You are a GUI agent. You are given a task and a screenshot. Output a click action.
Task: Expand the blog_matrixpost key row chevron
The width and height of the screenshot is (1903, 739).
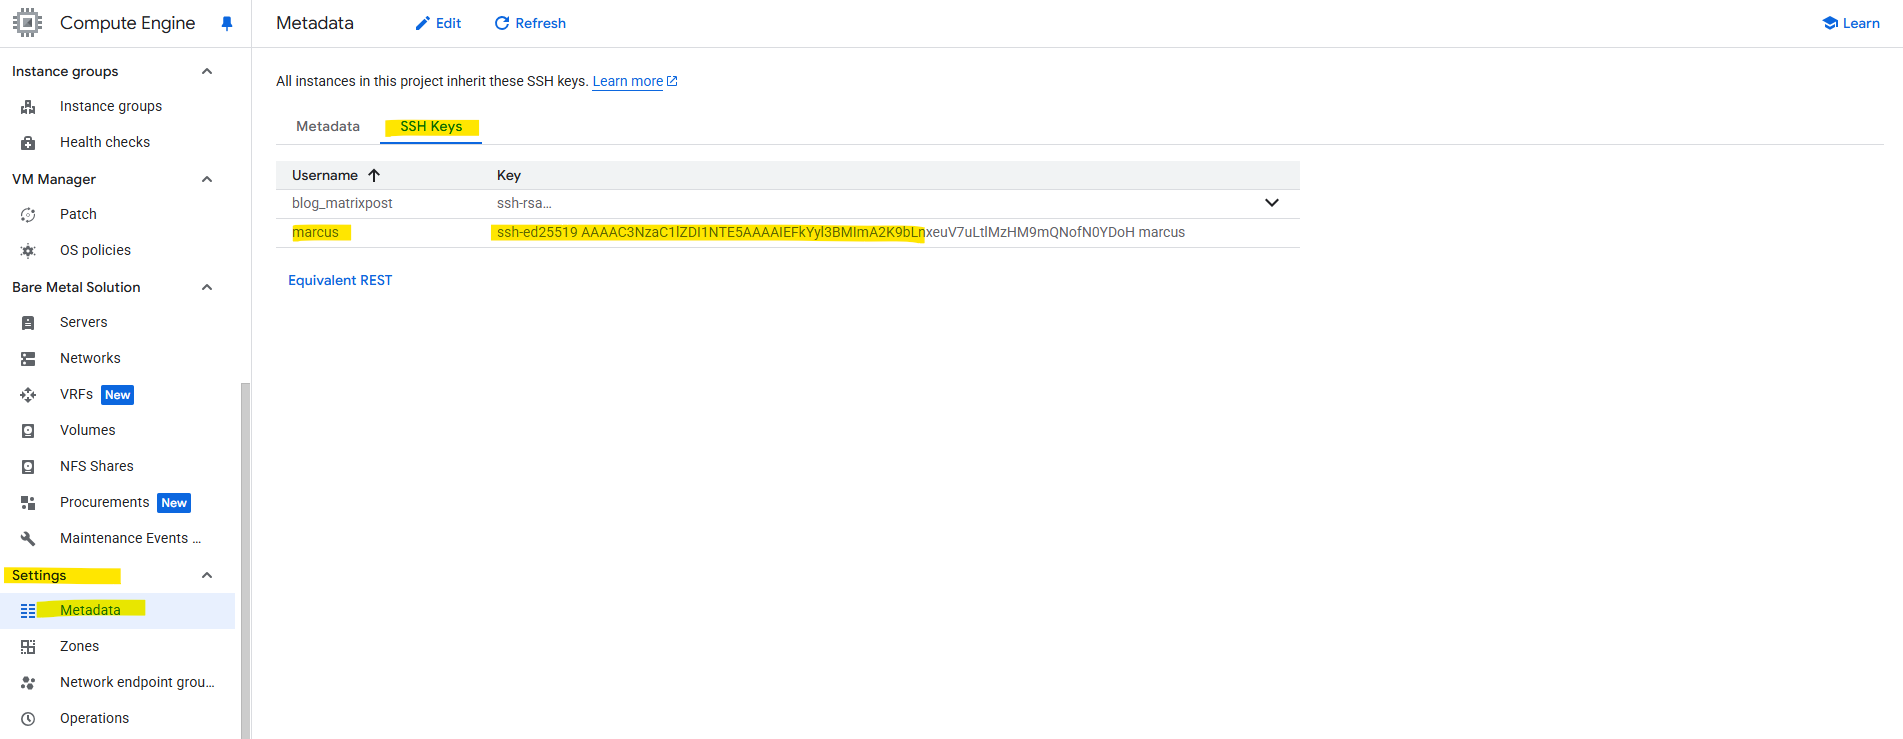click(1272, 203)
